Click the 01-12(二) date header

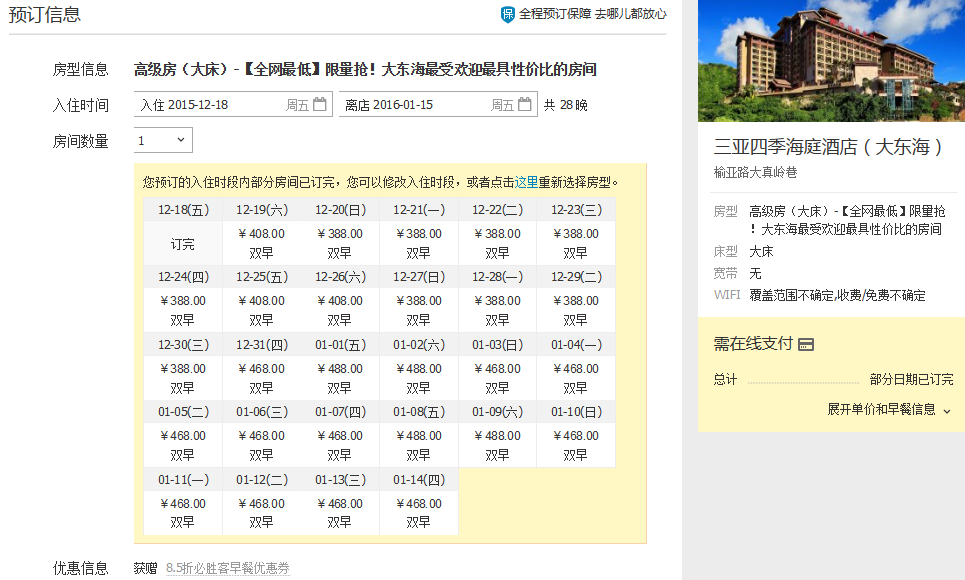tap(262, 480)
